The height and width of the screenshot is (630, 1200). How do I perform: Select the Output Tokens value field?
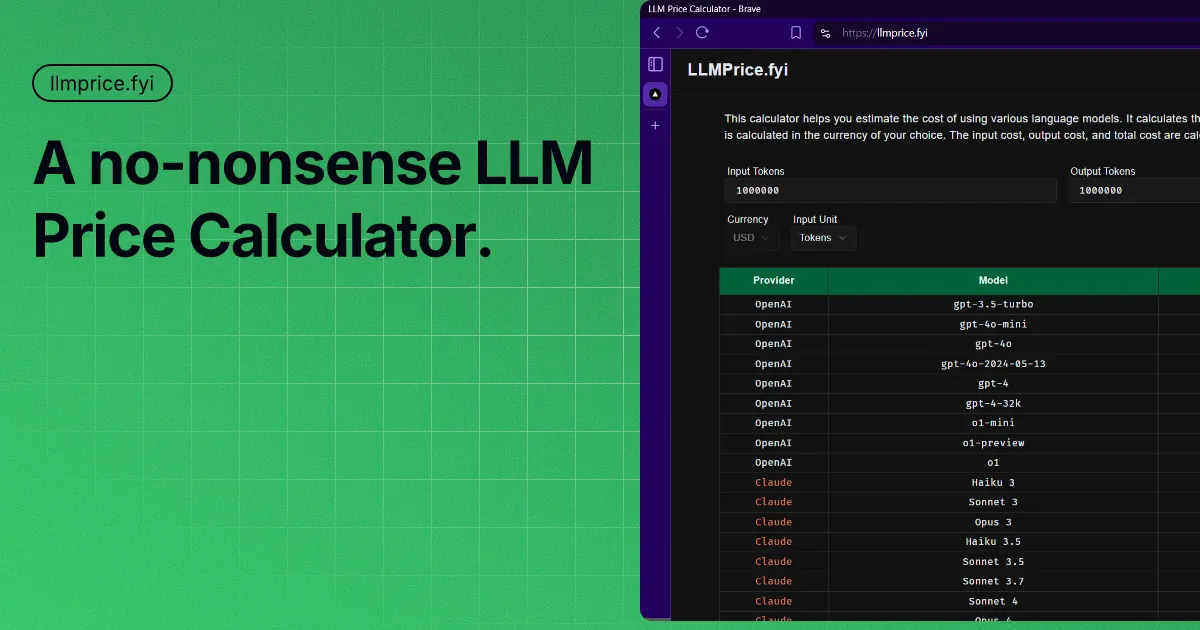(1133, 190)
